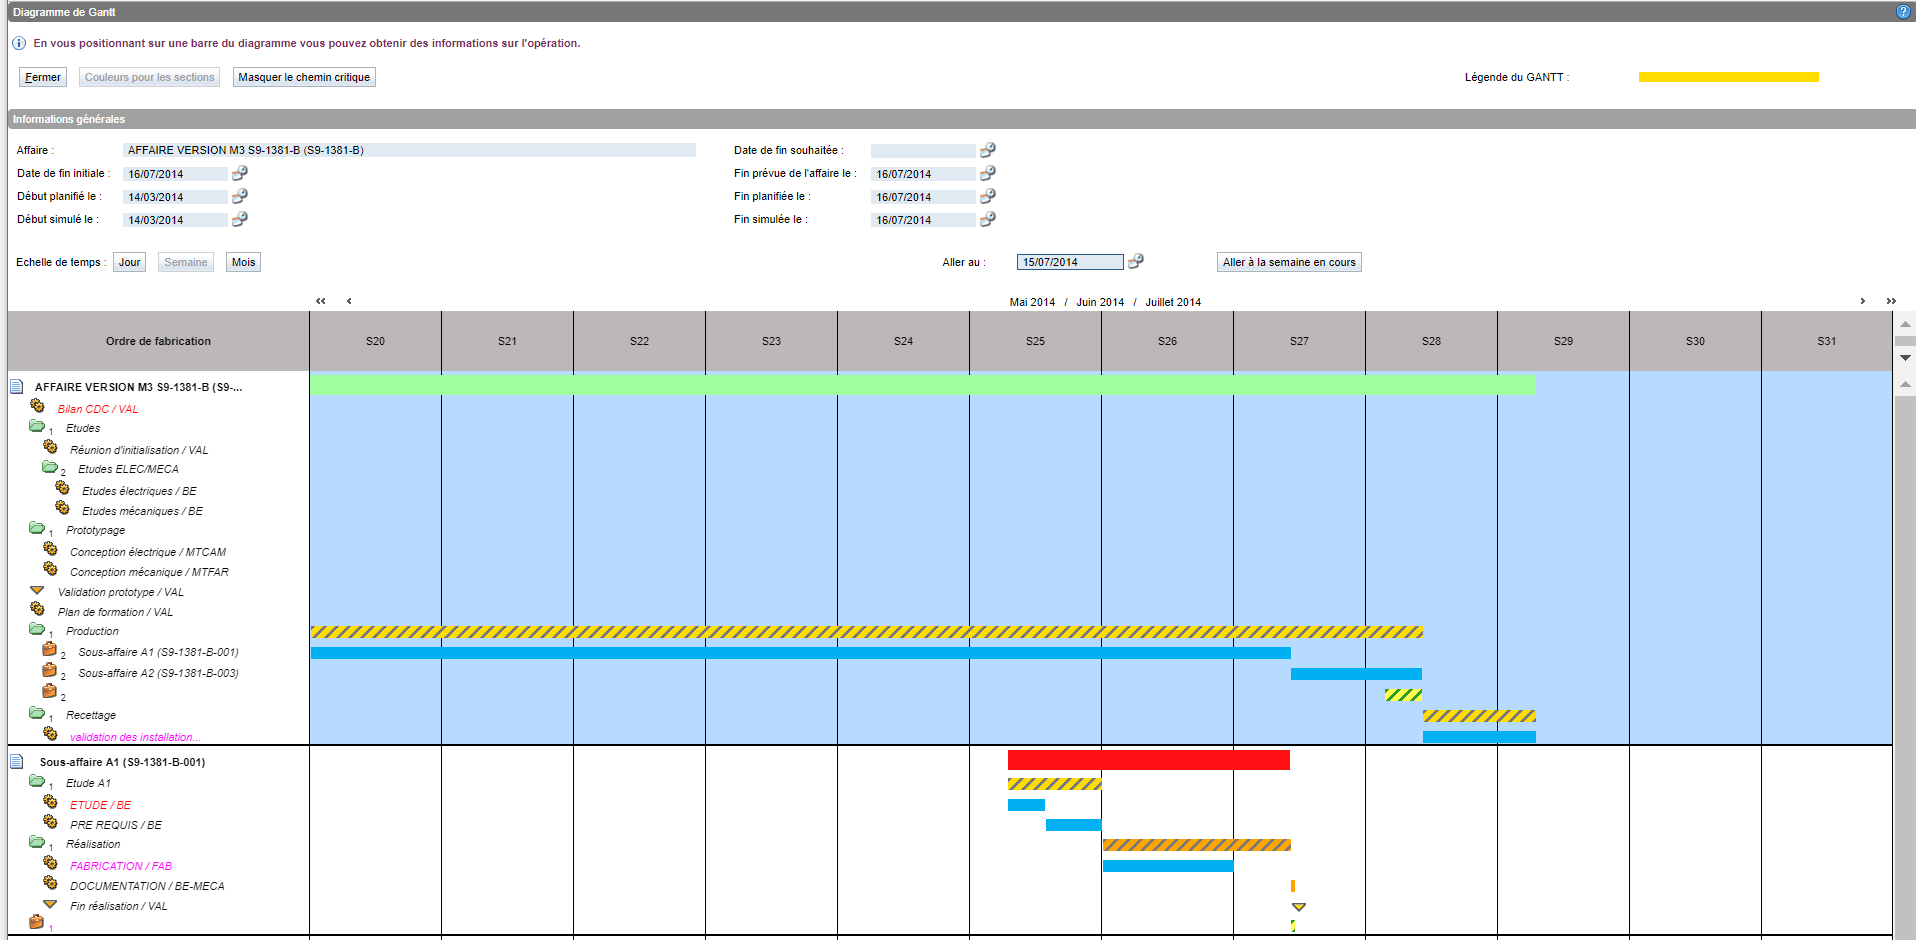
Task: Click the Aller au date field
Action: (1070, 262)
